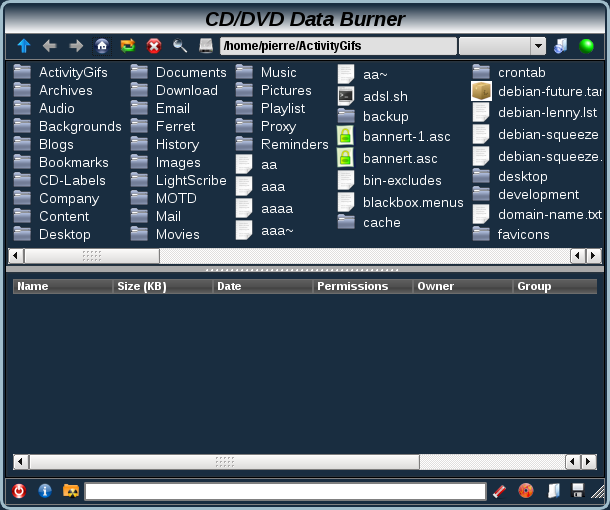Open the blue info icon

(45, 491)
